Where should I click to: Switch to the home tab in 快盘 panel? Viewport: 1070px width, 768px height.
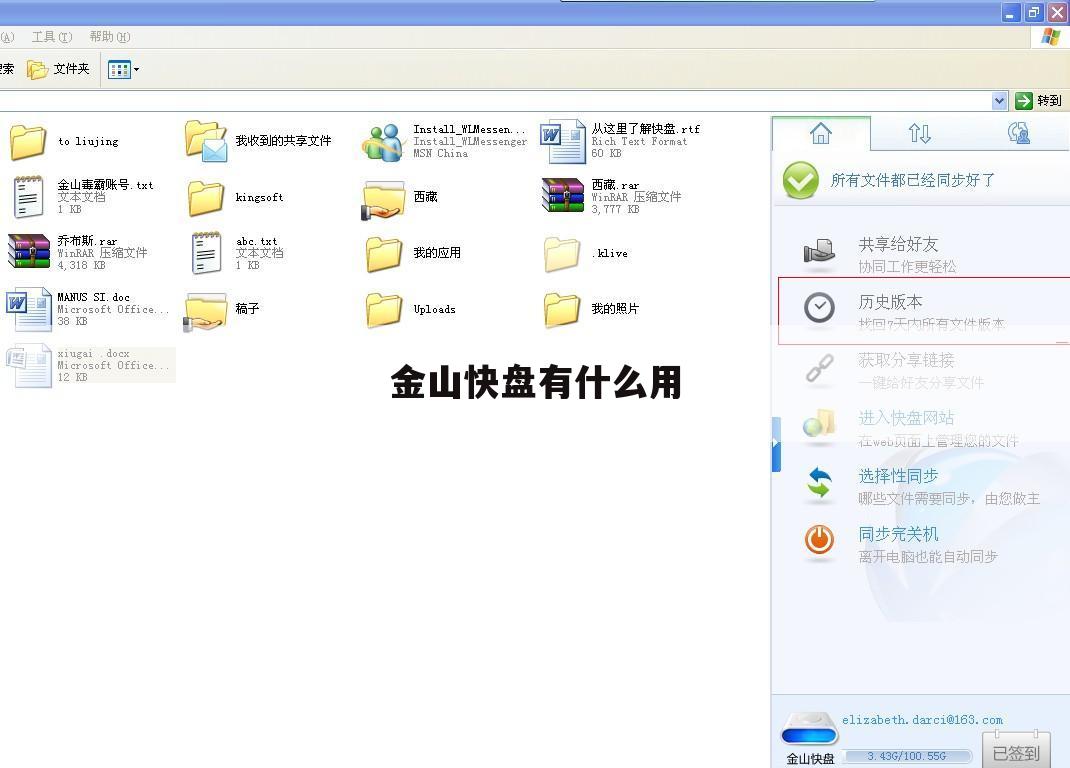[x=821, y=134]
